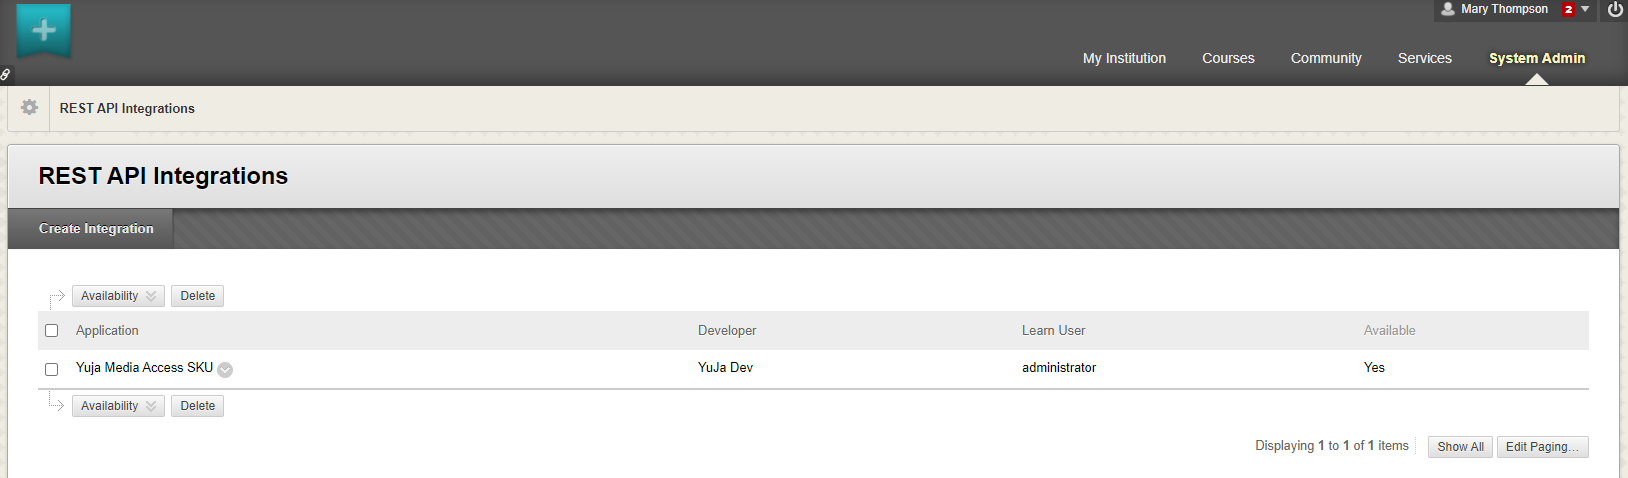1628x478 pixels.
Task: Expand the top Availability dropdown
Action: [x=118, y=296]
